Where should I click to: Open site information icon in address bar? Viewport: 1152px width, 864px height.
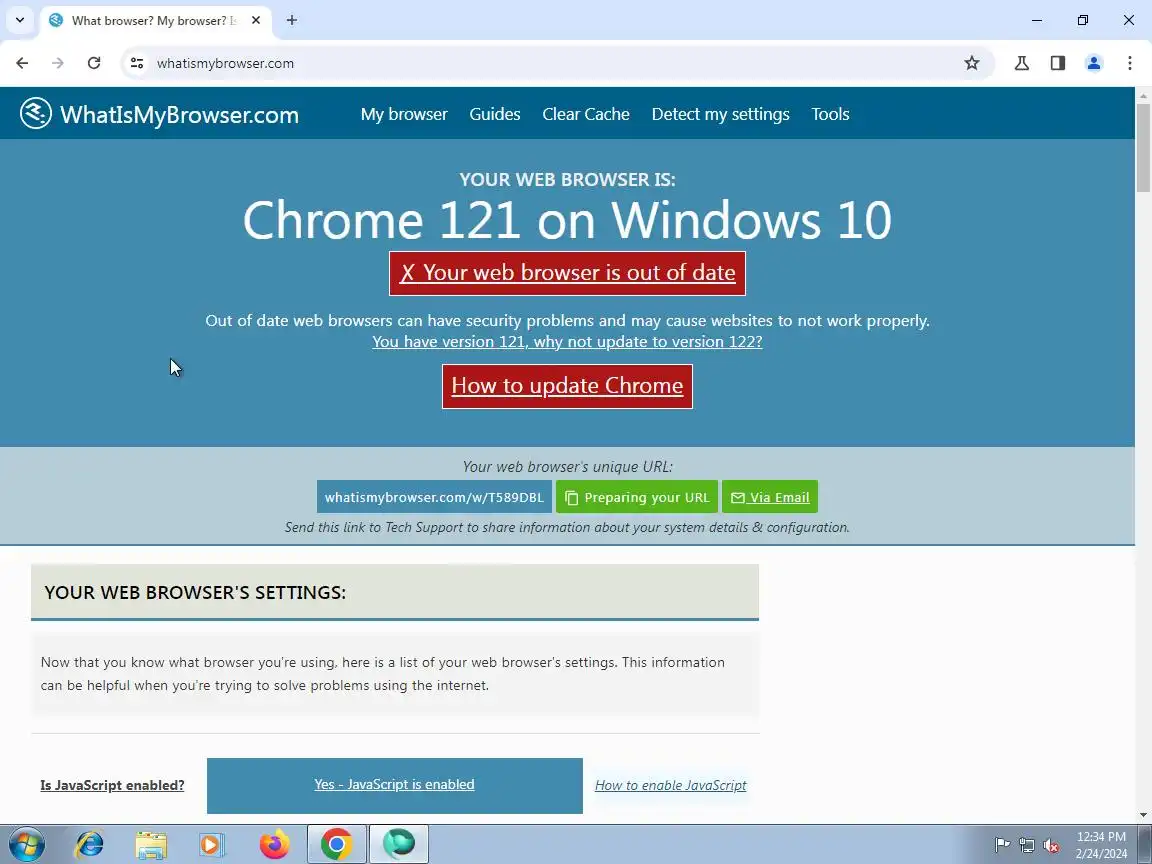click(x=137, y=63)
